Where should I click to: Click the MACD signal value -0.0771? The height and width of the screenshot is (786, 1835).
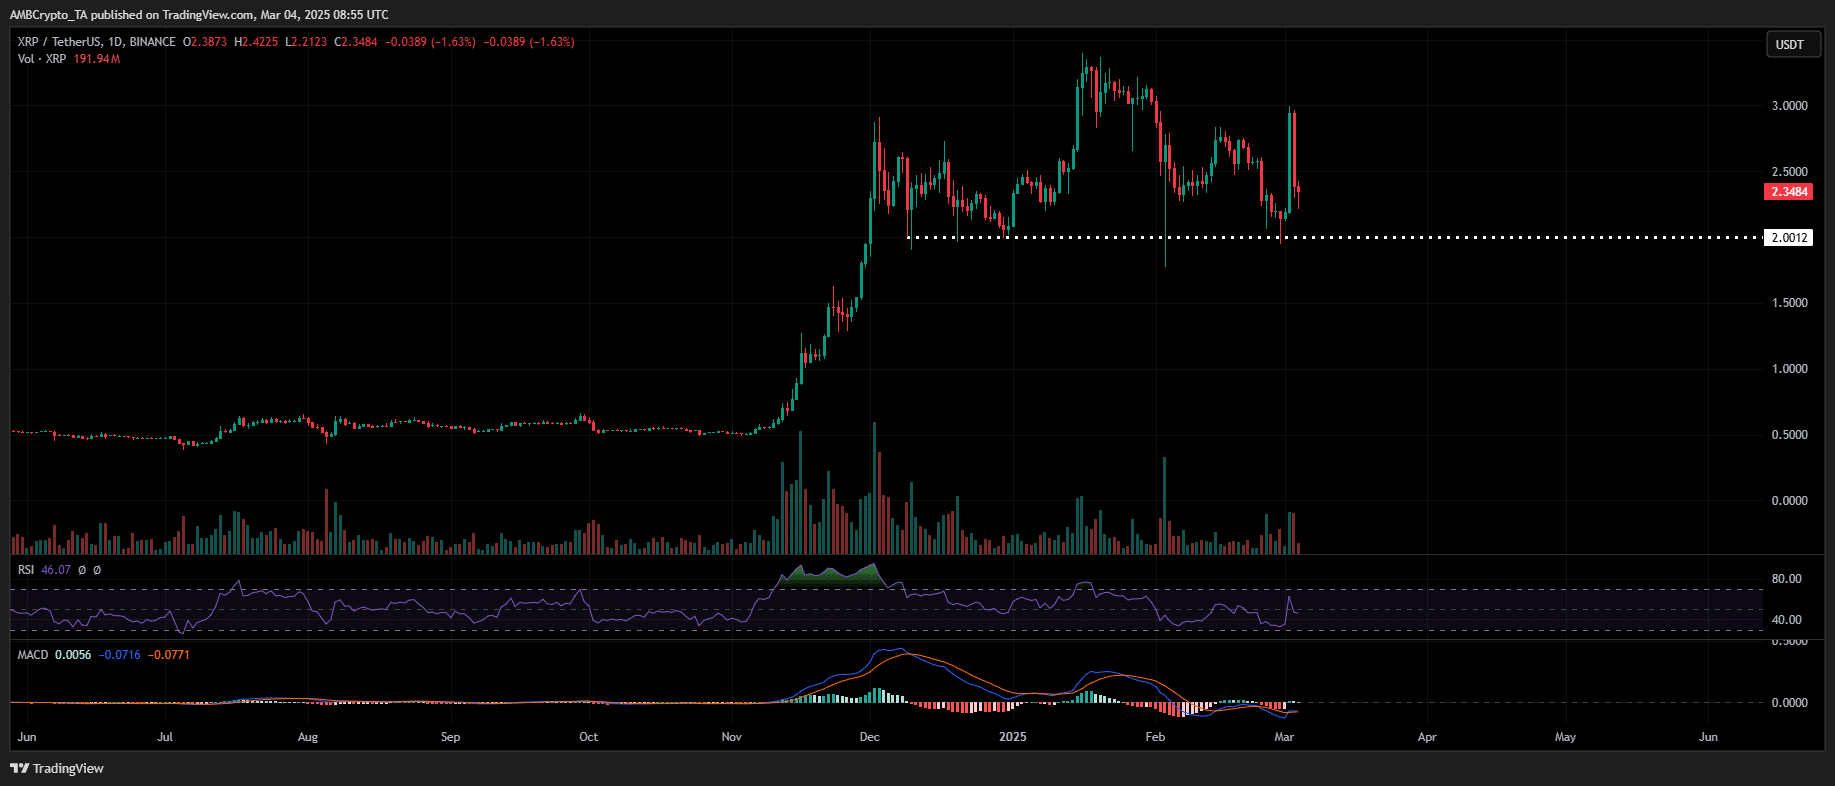pyautogui.click(x=169, y=655)
